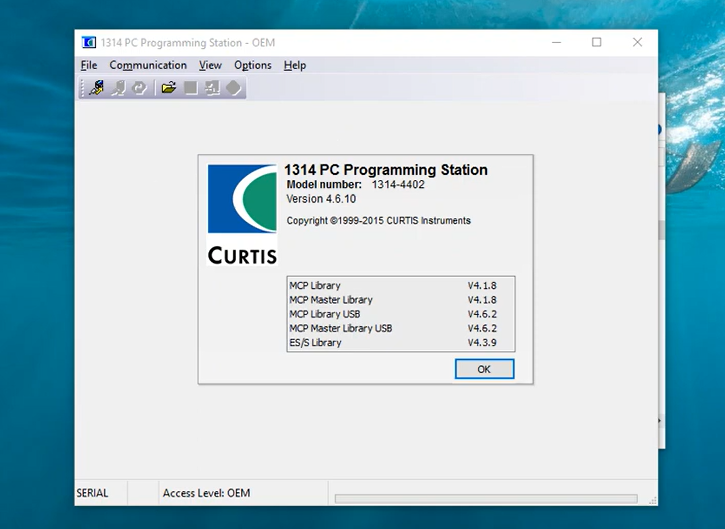The width and height of the screenshot is (725, 529).
Task: Click the grayed-out diamond toolbar icon
Action: coord(233,88)
